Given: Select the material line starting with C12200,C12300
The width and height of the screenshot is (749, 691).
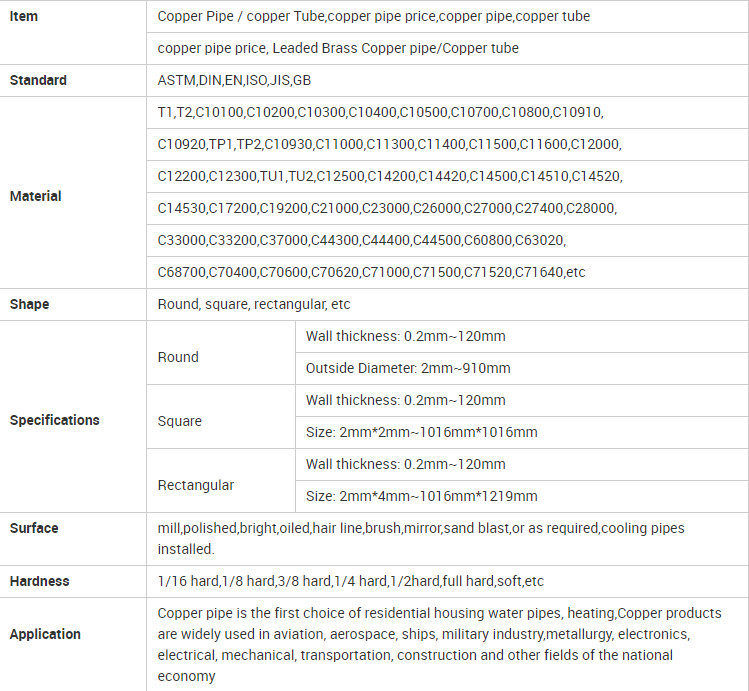Looking at the screenshot, I should [390, 176].
